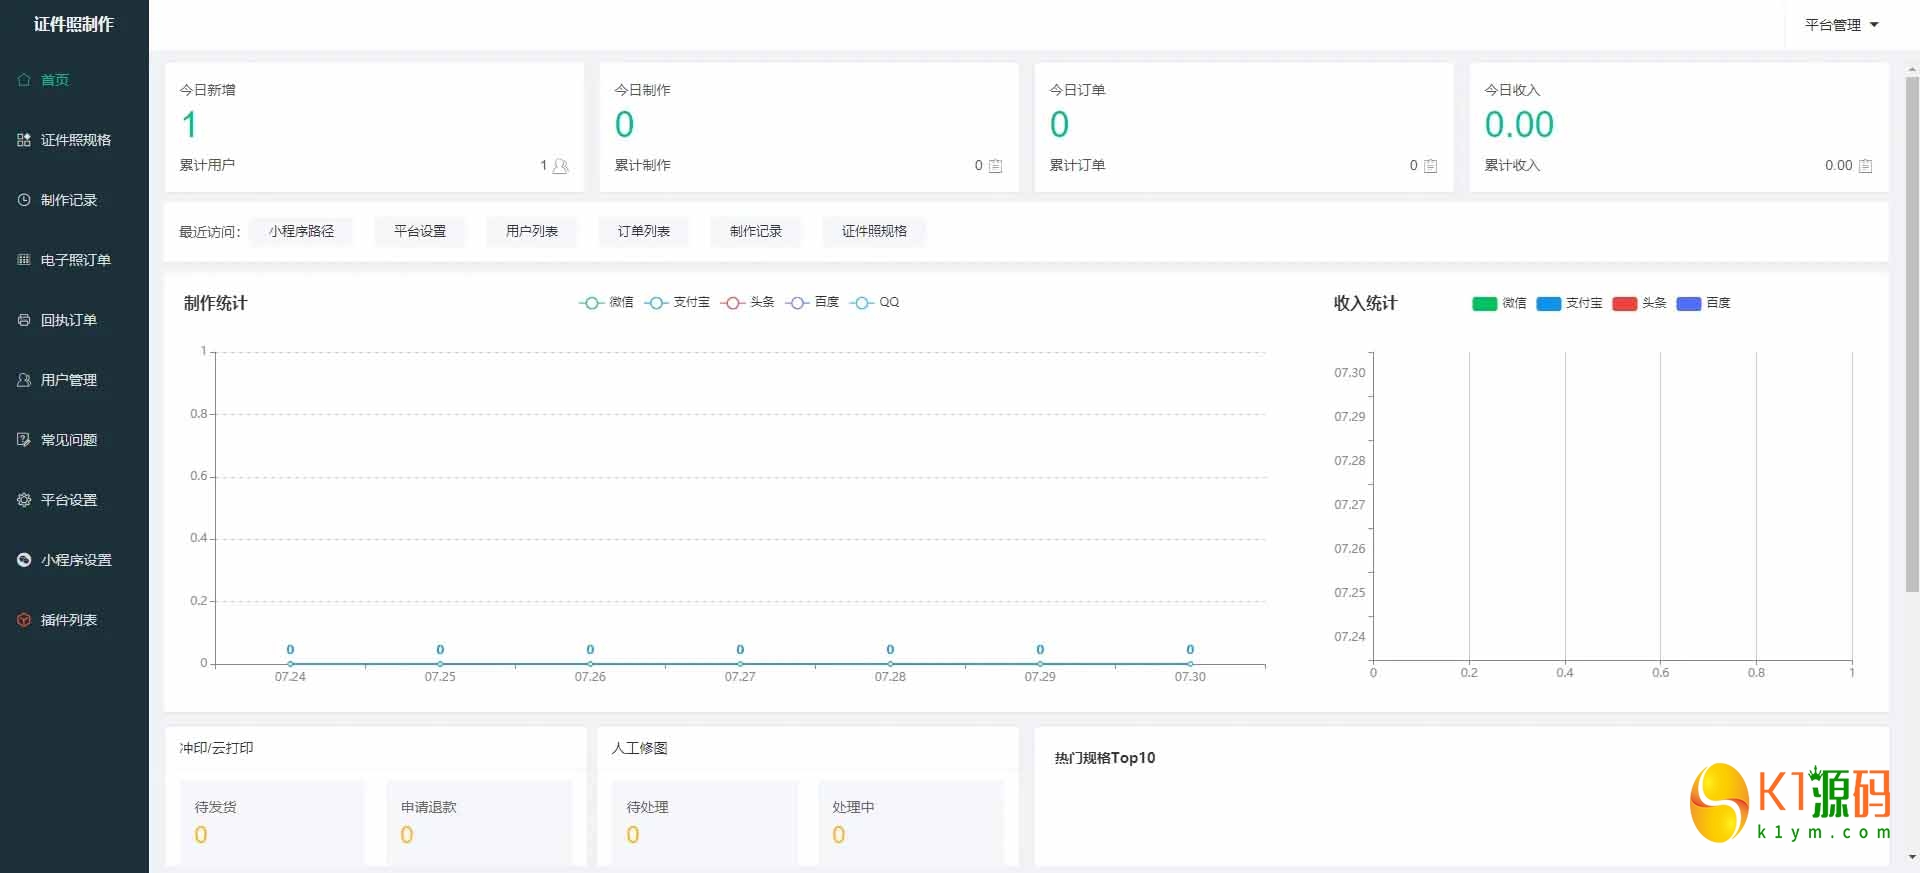The width and height of the screenshot is (1920, 873).
Task: Toggle QQ series in 制作统计 legend
Action: [x=875, y=302]
